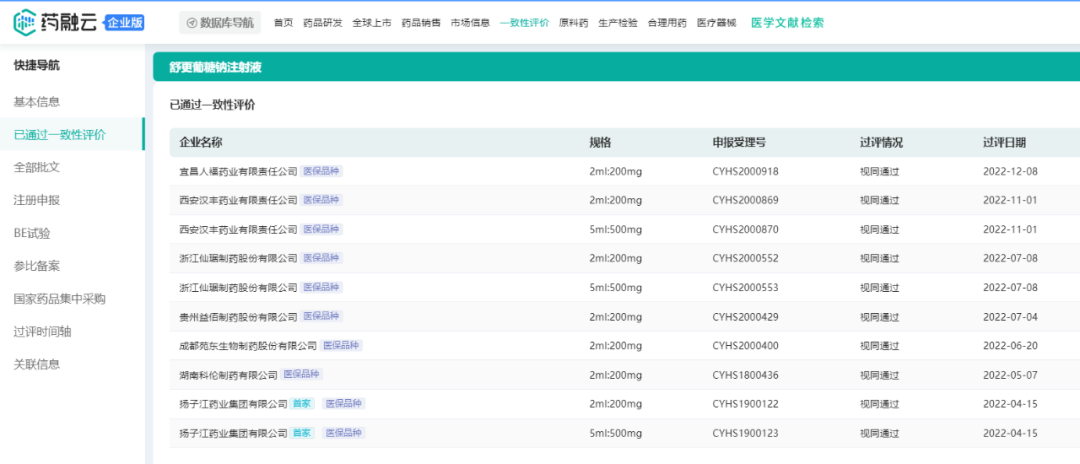The image size is (1080, 464).
Task: Select 基本信息 in quick navigation
Action: click(x=36, y=102)
